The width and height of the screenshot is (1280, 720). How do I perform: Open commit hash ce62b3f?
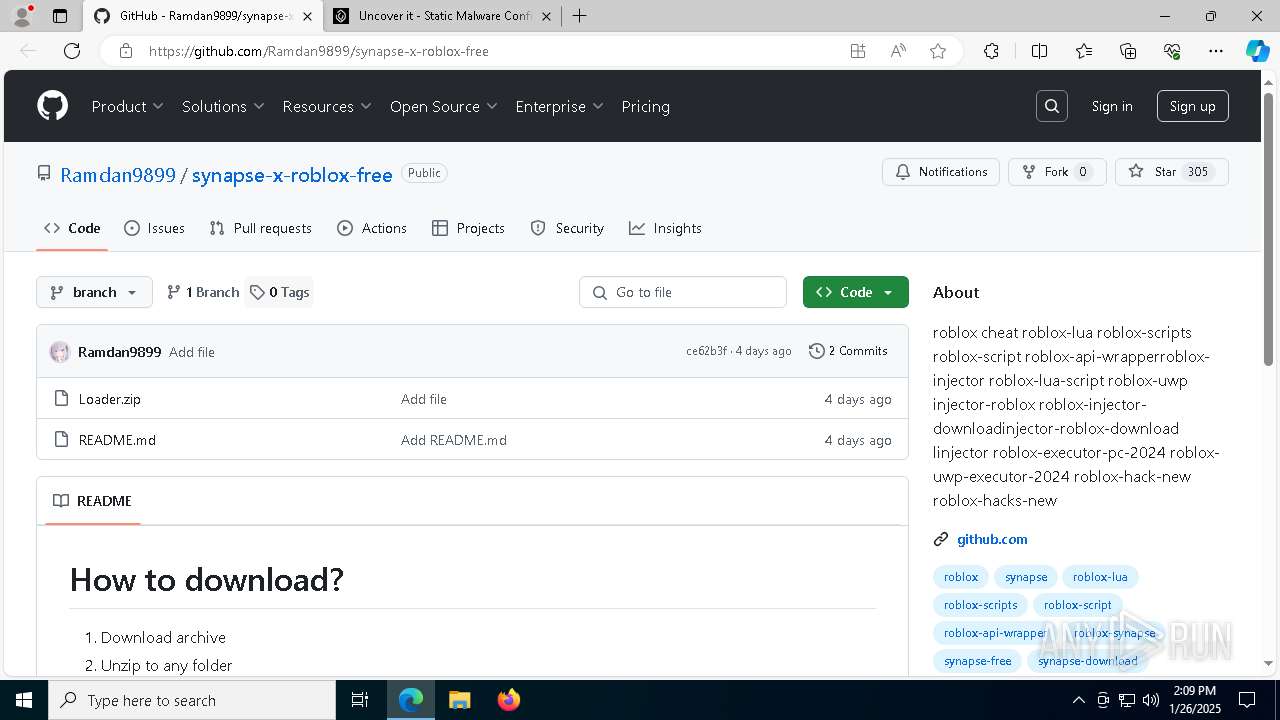(706, 351)
